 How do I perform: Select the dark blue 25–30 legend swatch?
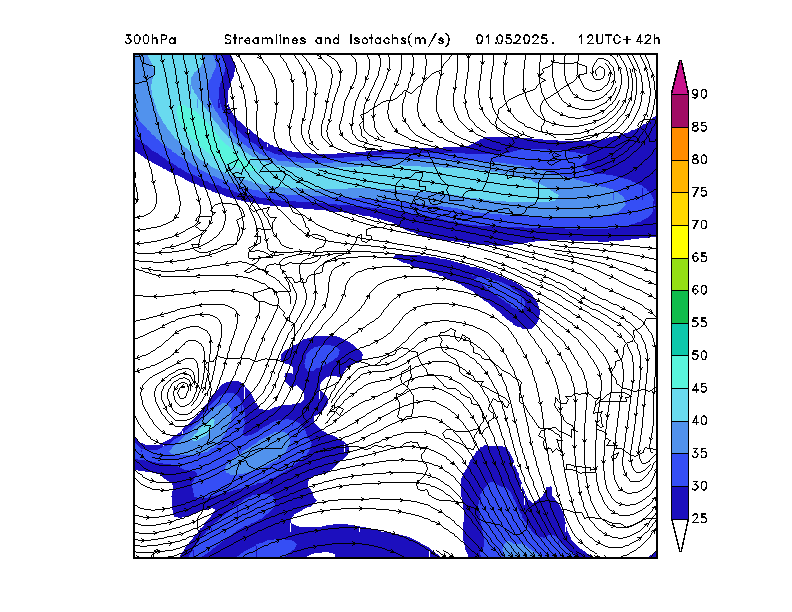pos(680,502)
